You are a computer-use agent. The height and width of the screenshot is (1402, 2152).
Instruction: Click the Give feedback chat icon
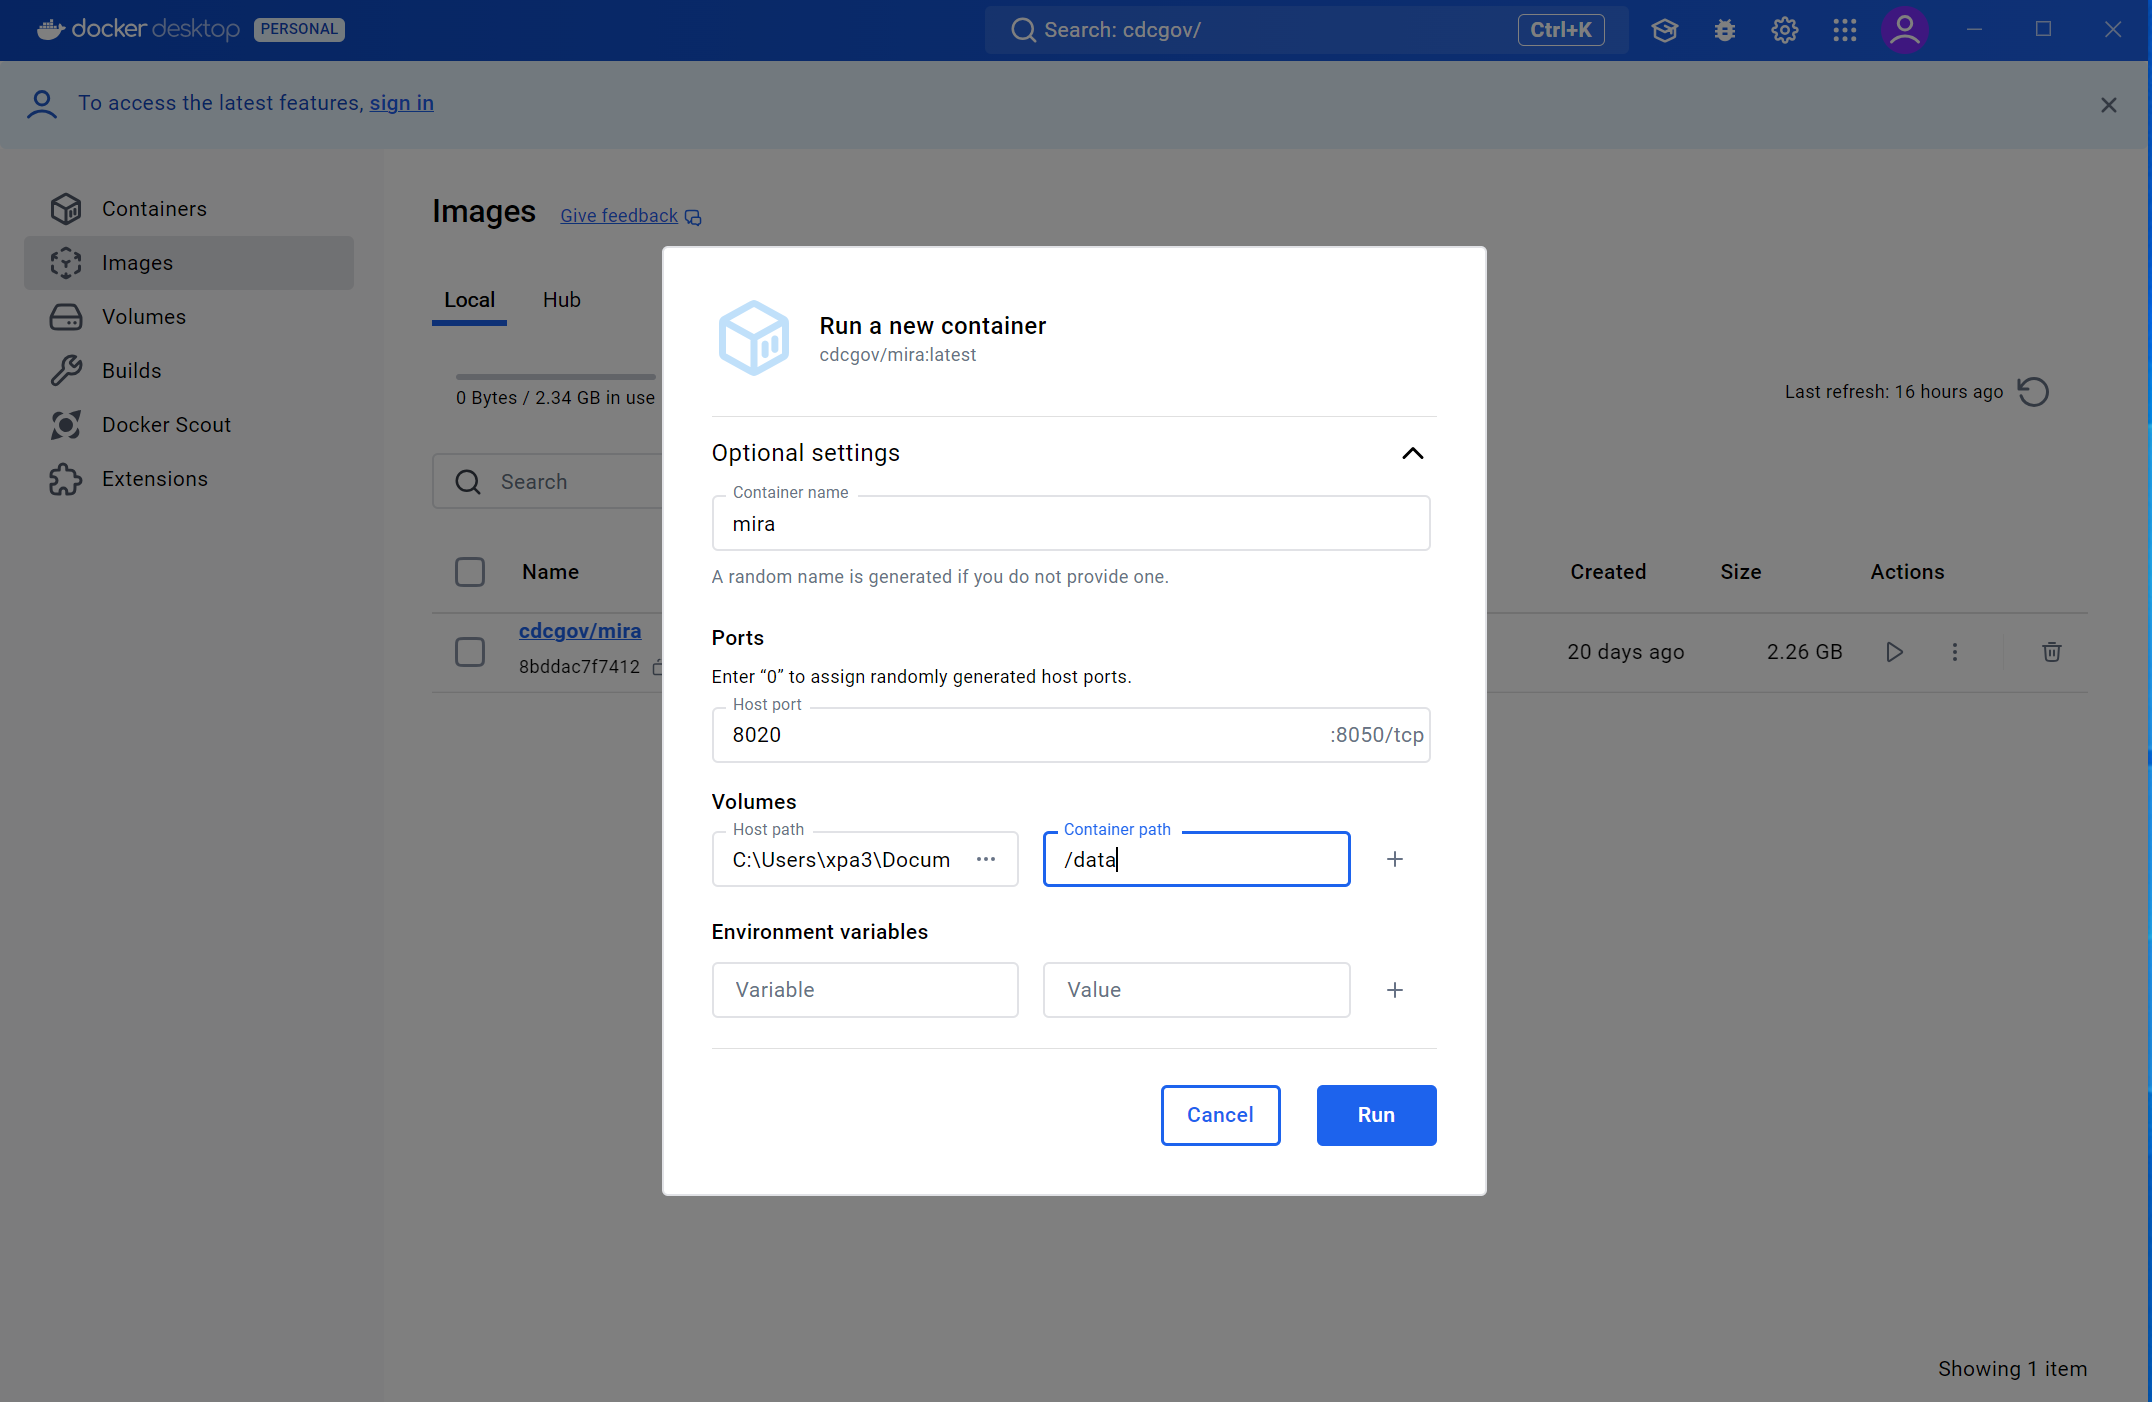click(x=693, y=217)
